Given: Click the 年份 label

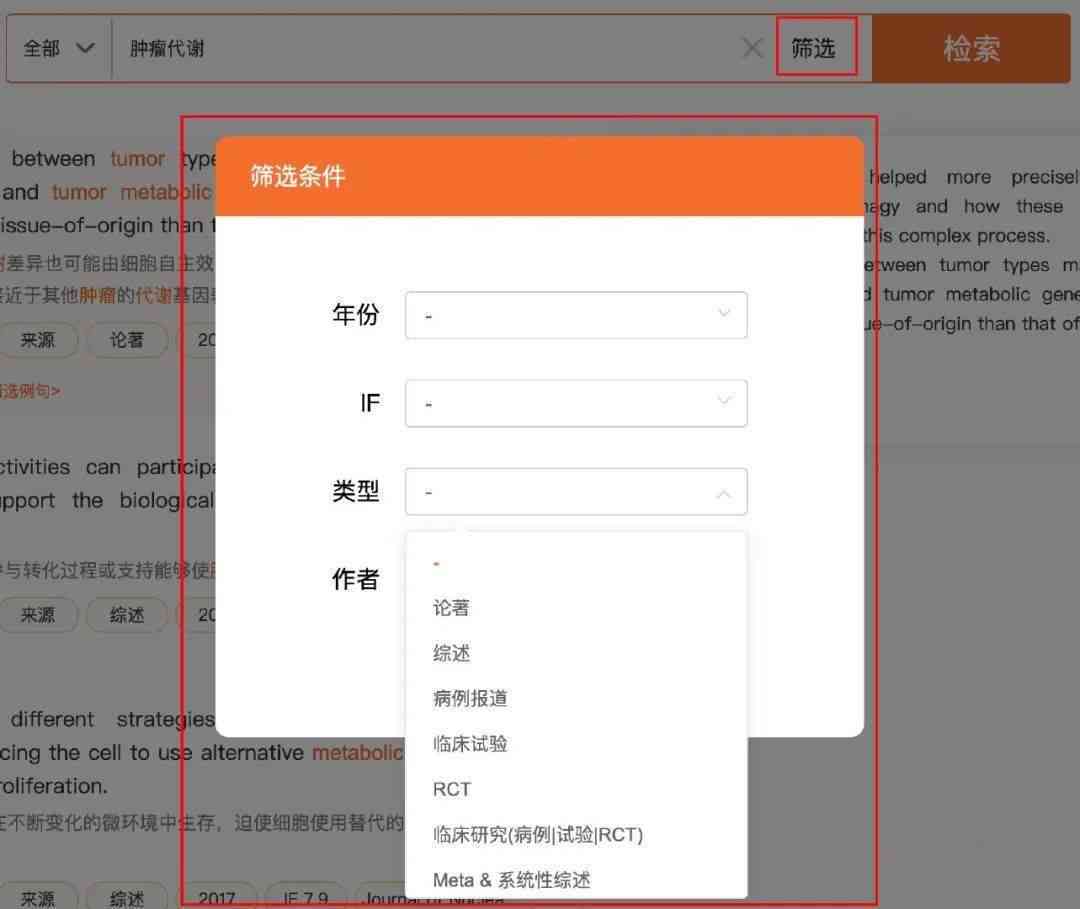Looking at the screenshot, I should [x=356, y=315].
